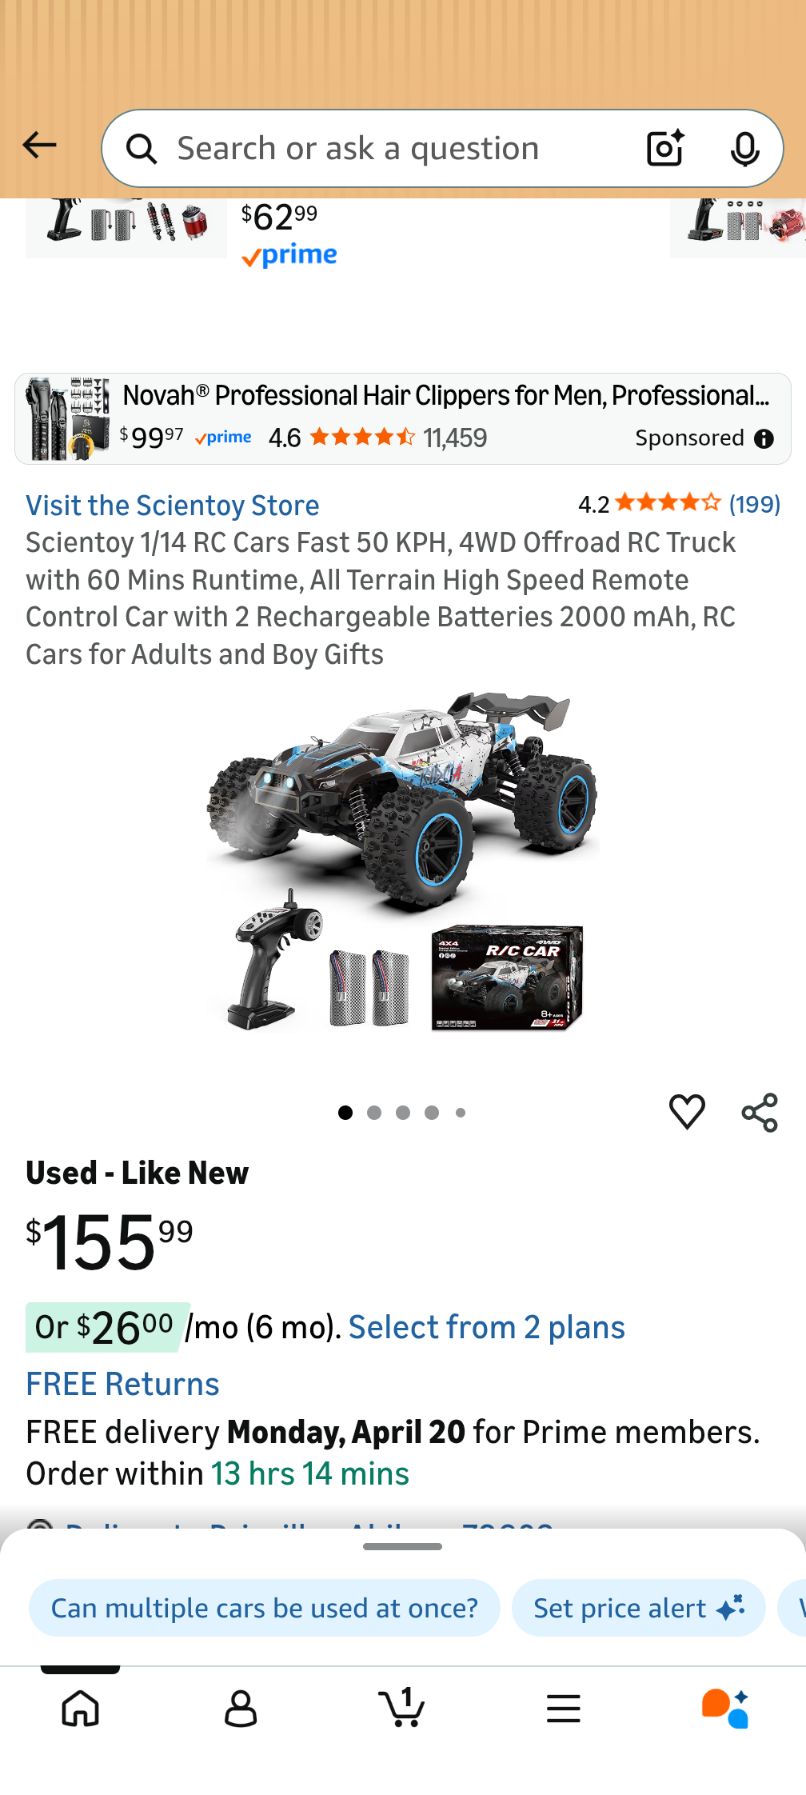Viewport: 806px width, 1795px height.
Task: Open the 199 customer ratings
Action: (754, 504)
